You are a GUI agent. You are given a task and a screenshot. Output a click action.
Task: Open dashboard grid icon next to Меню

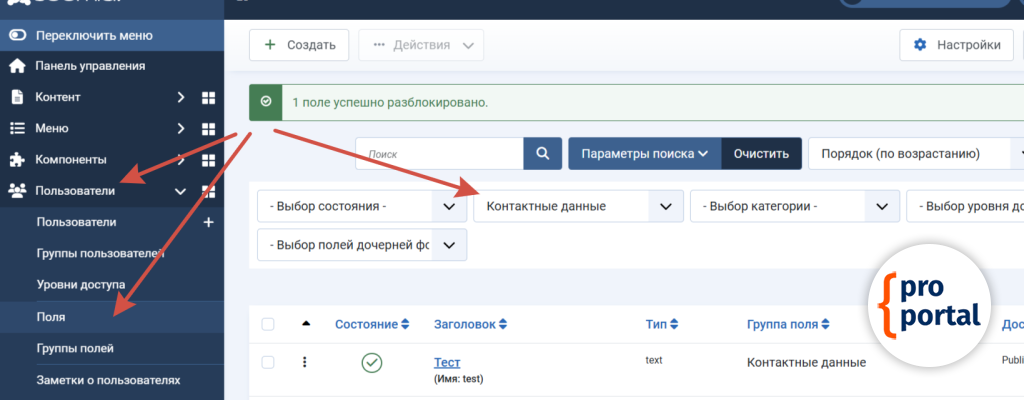(x=209, y=129)
